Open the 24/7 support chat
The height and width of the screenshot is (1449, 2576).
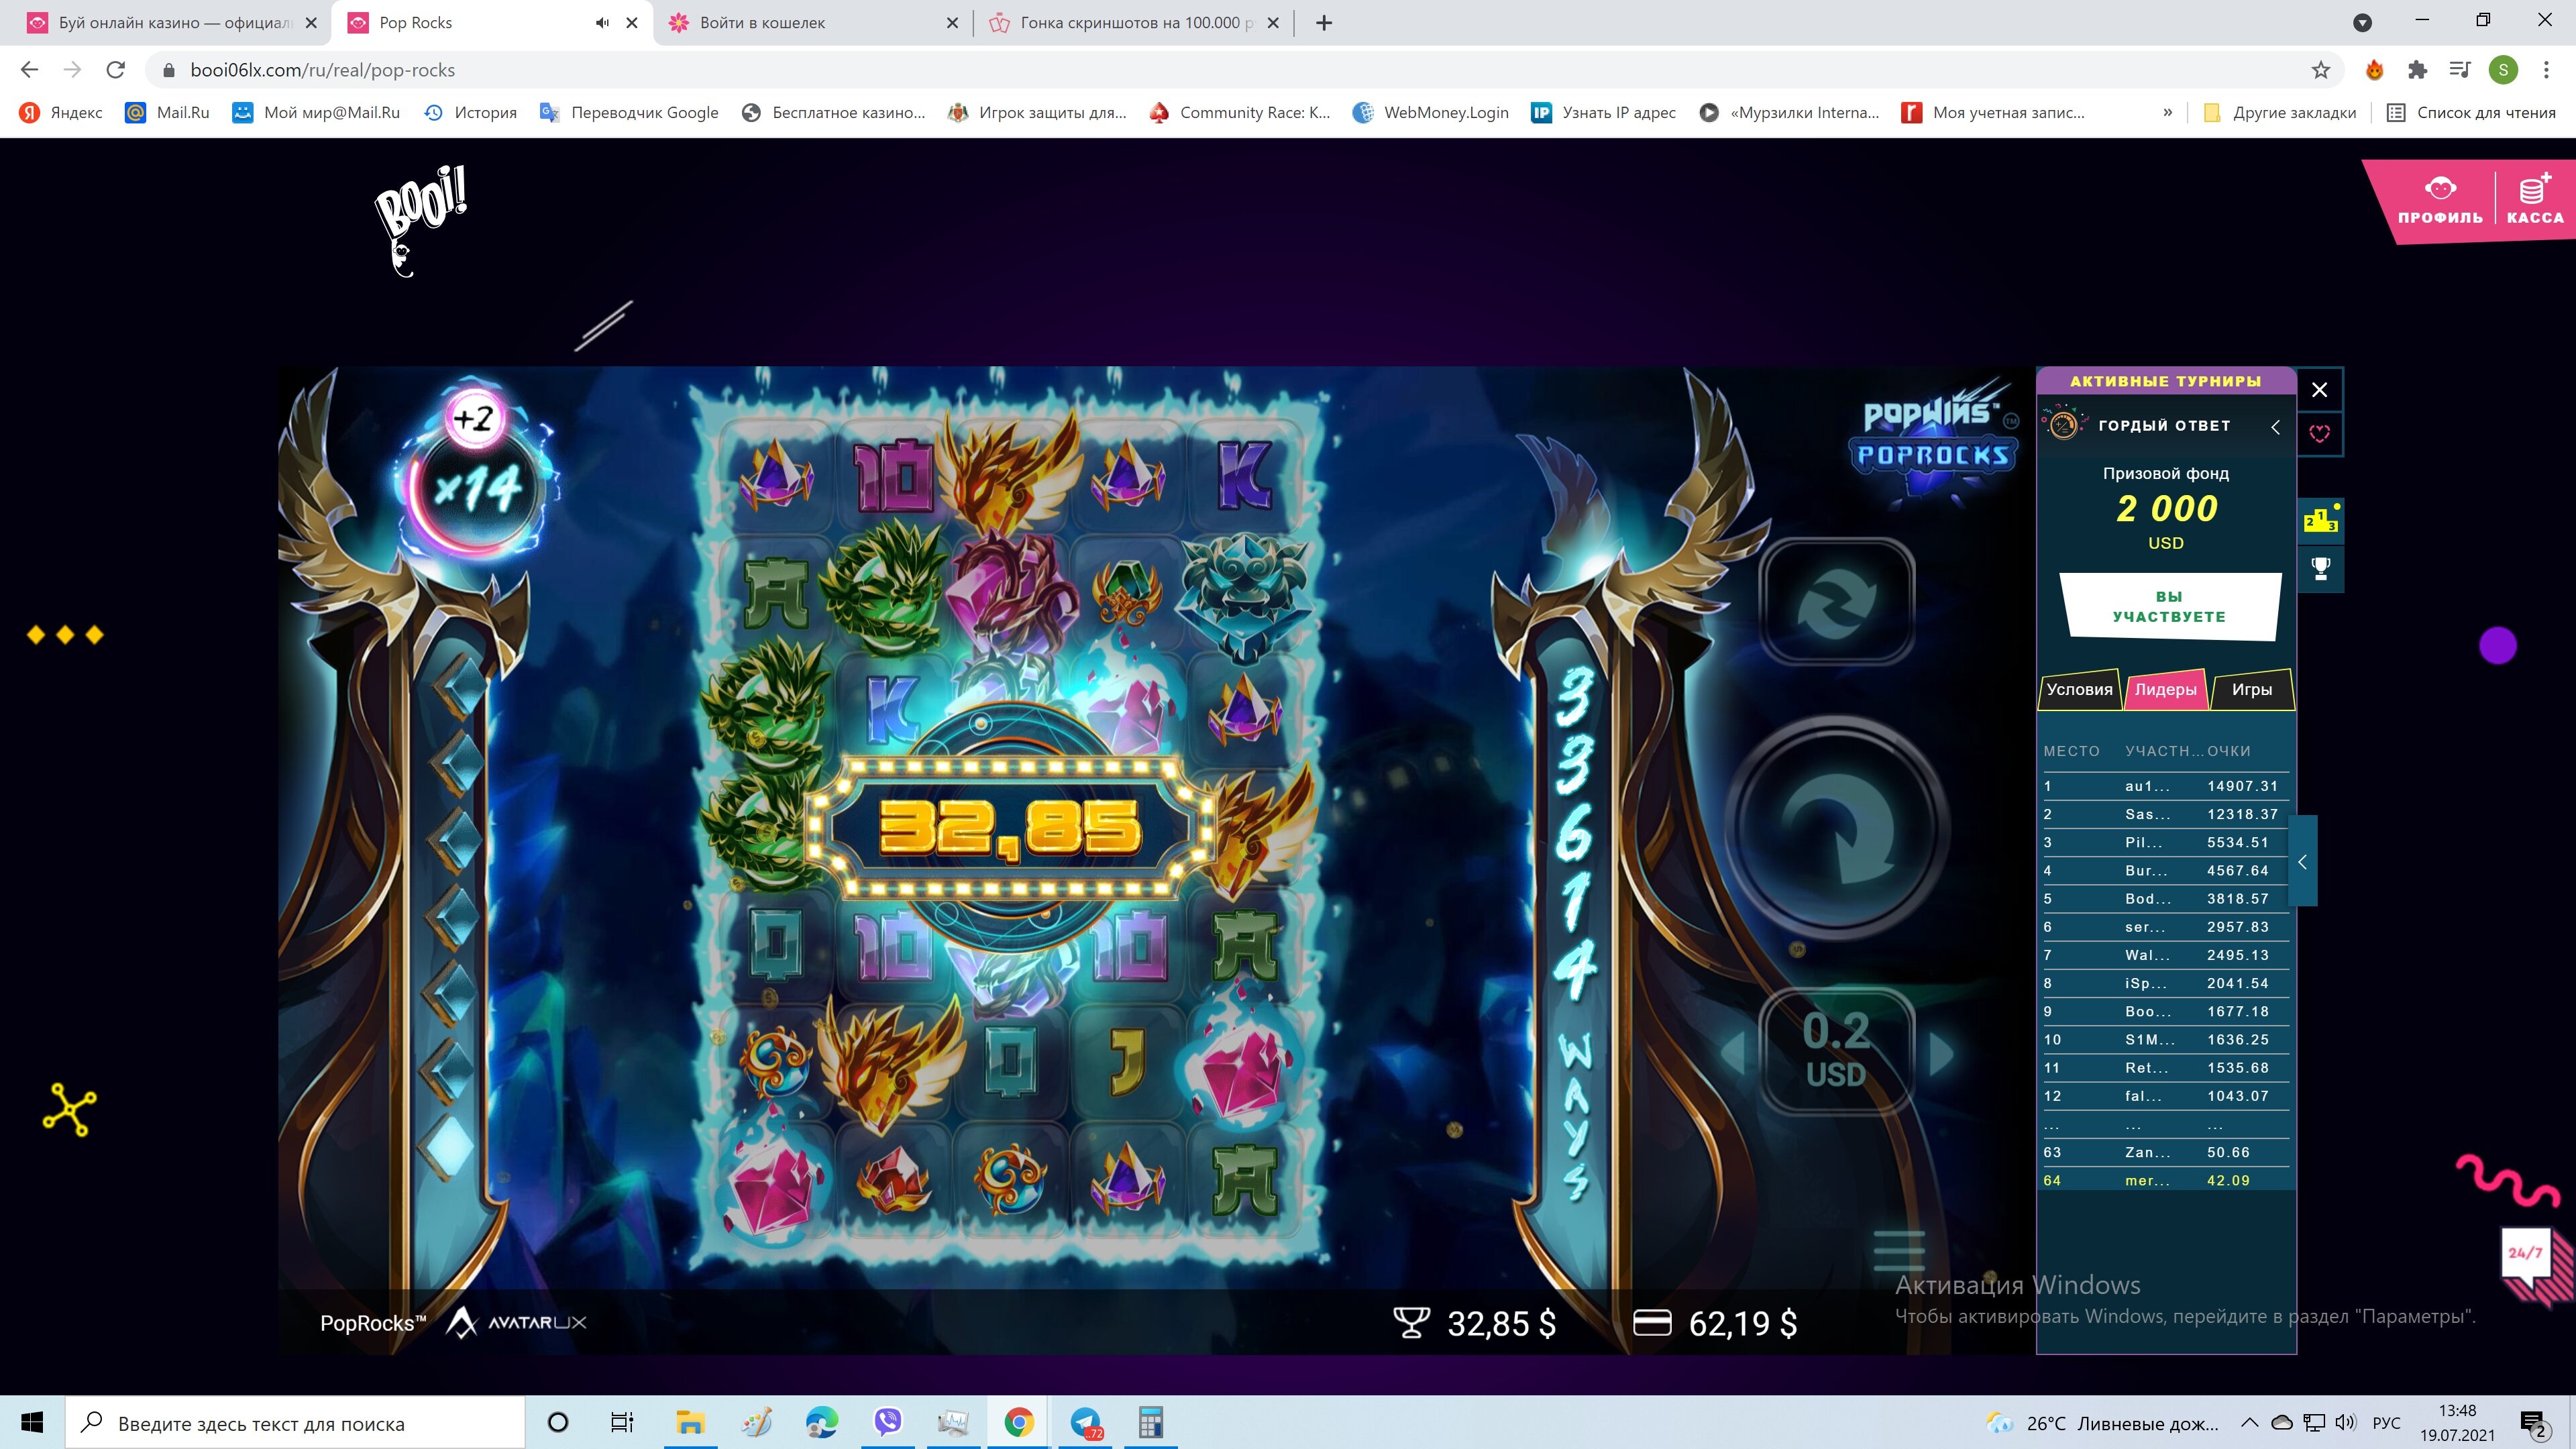[2526, 1254]
